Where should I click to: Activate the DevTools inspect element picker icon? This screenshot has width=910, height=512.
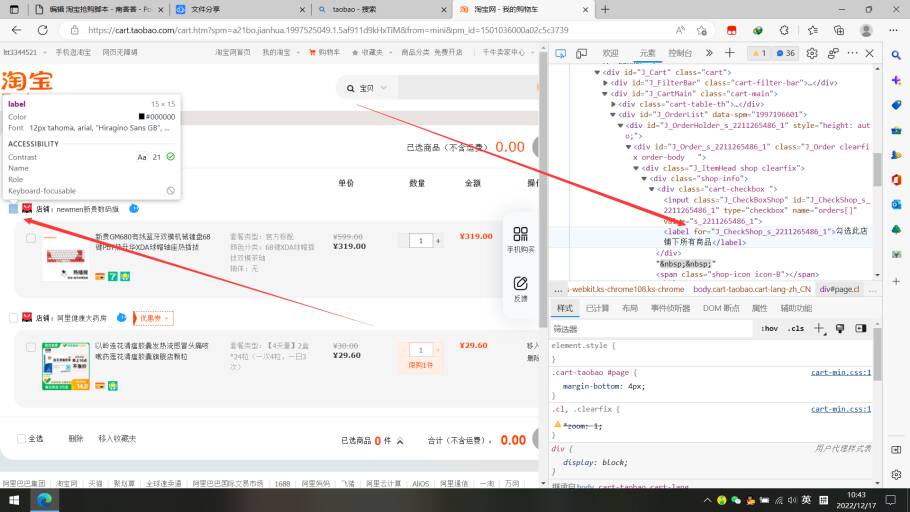(x=560, y=53)
